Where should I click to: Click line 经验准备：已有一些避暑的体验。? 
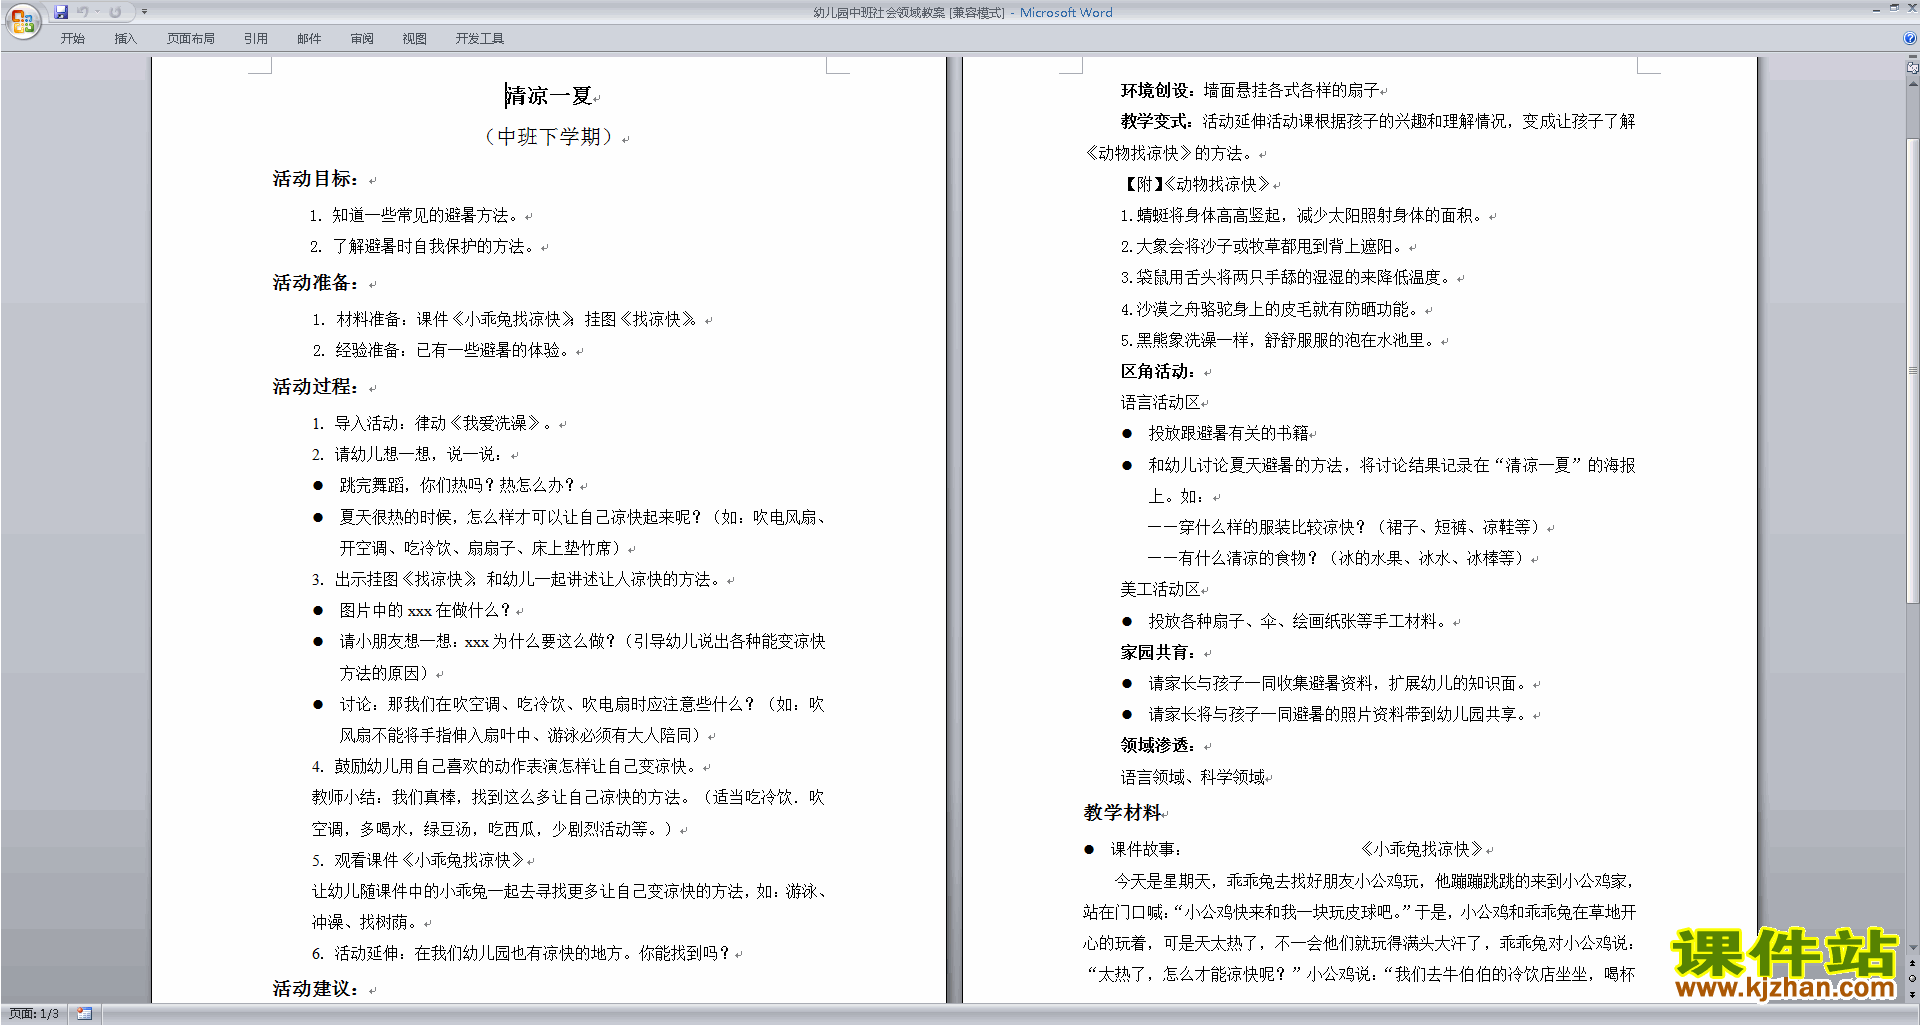(x=453, y=350)
